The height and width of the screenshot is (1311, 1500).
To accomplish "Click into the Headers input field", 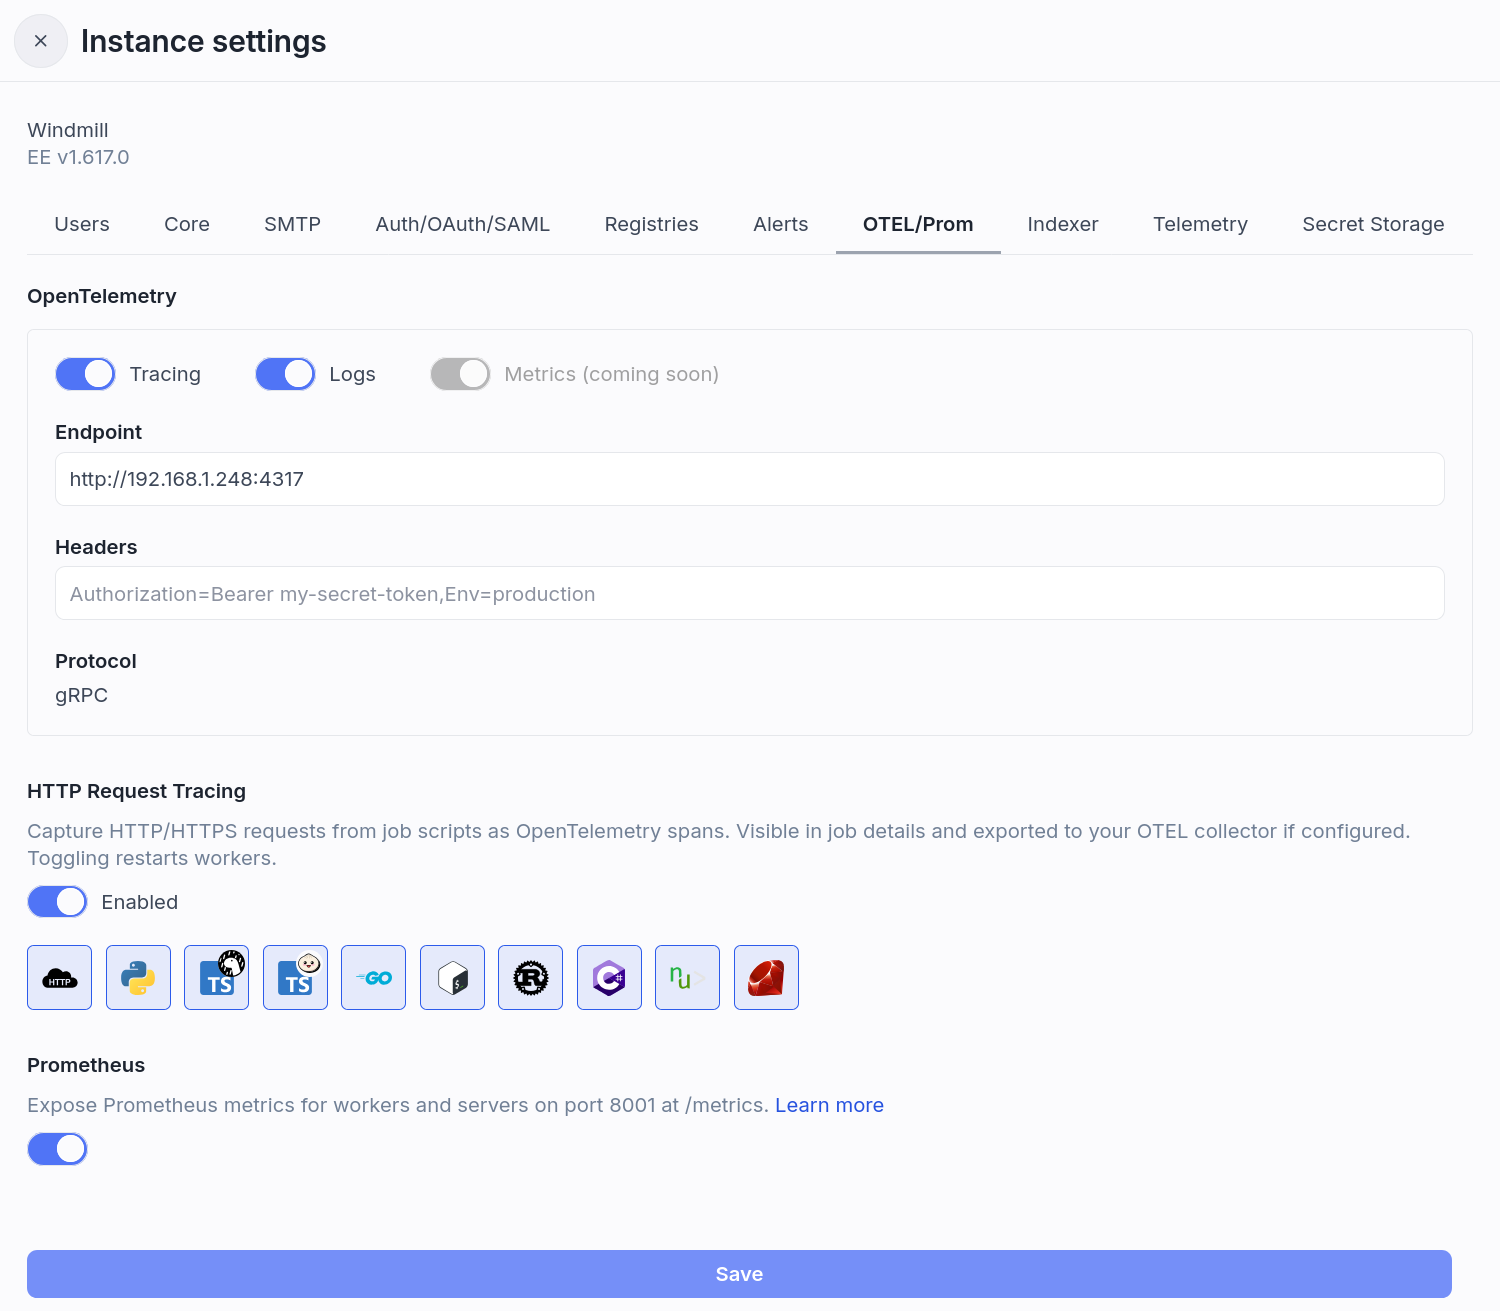I will point(749,593).
